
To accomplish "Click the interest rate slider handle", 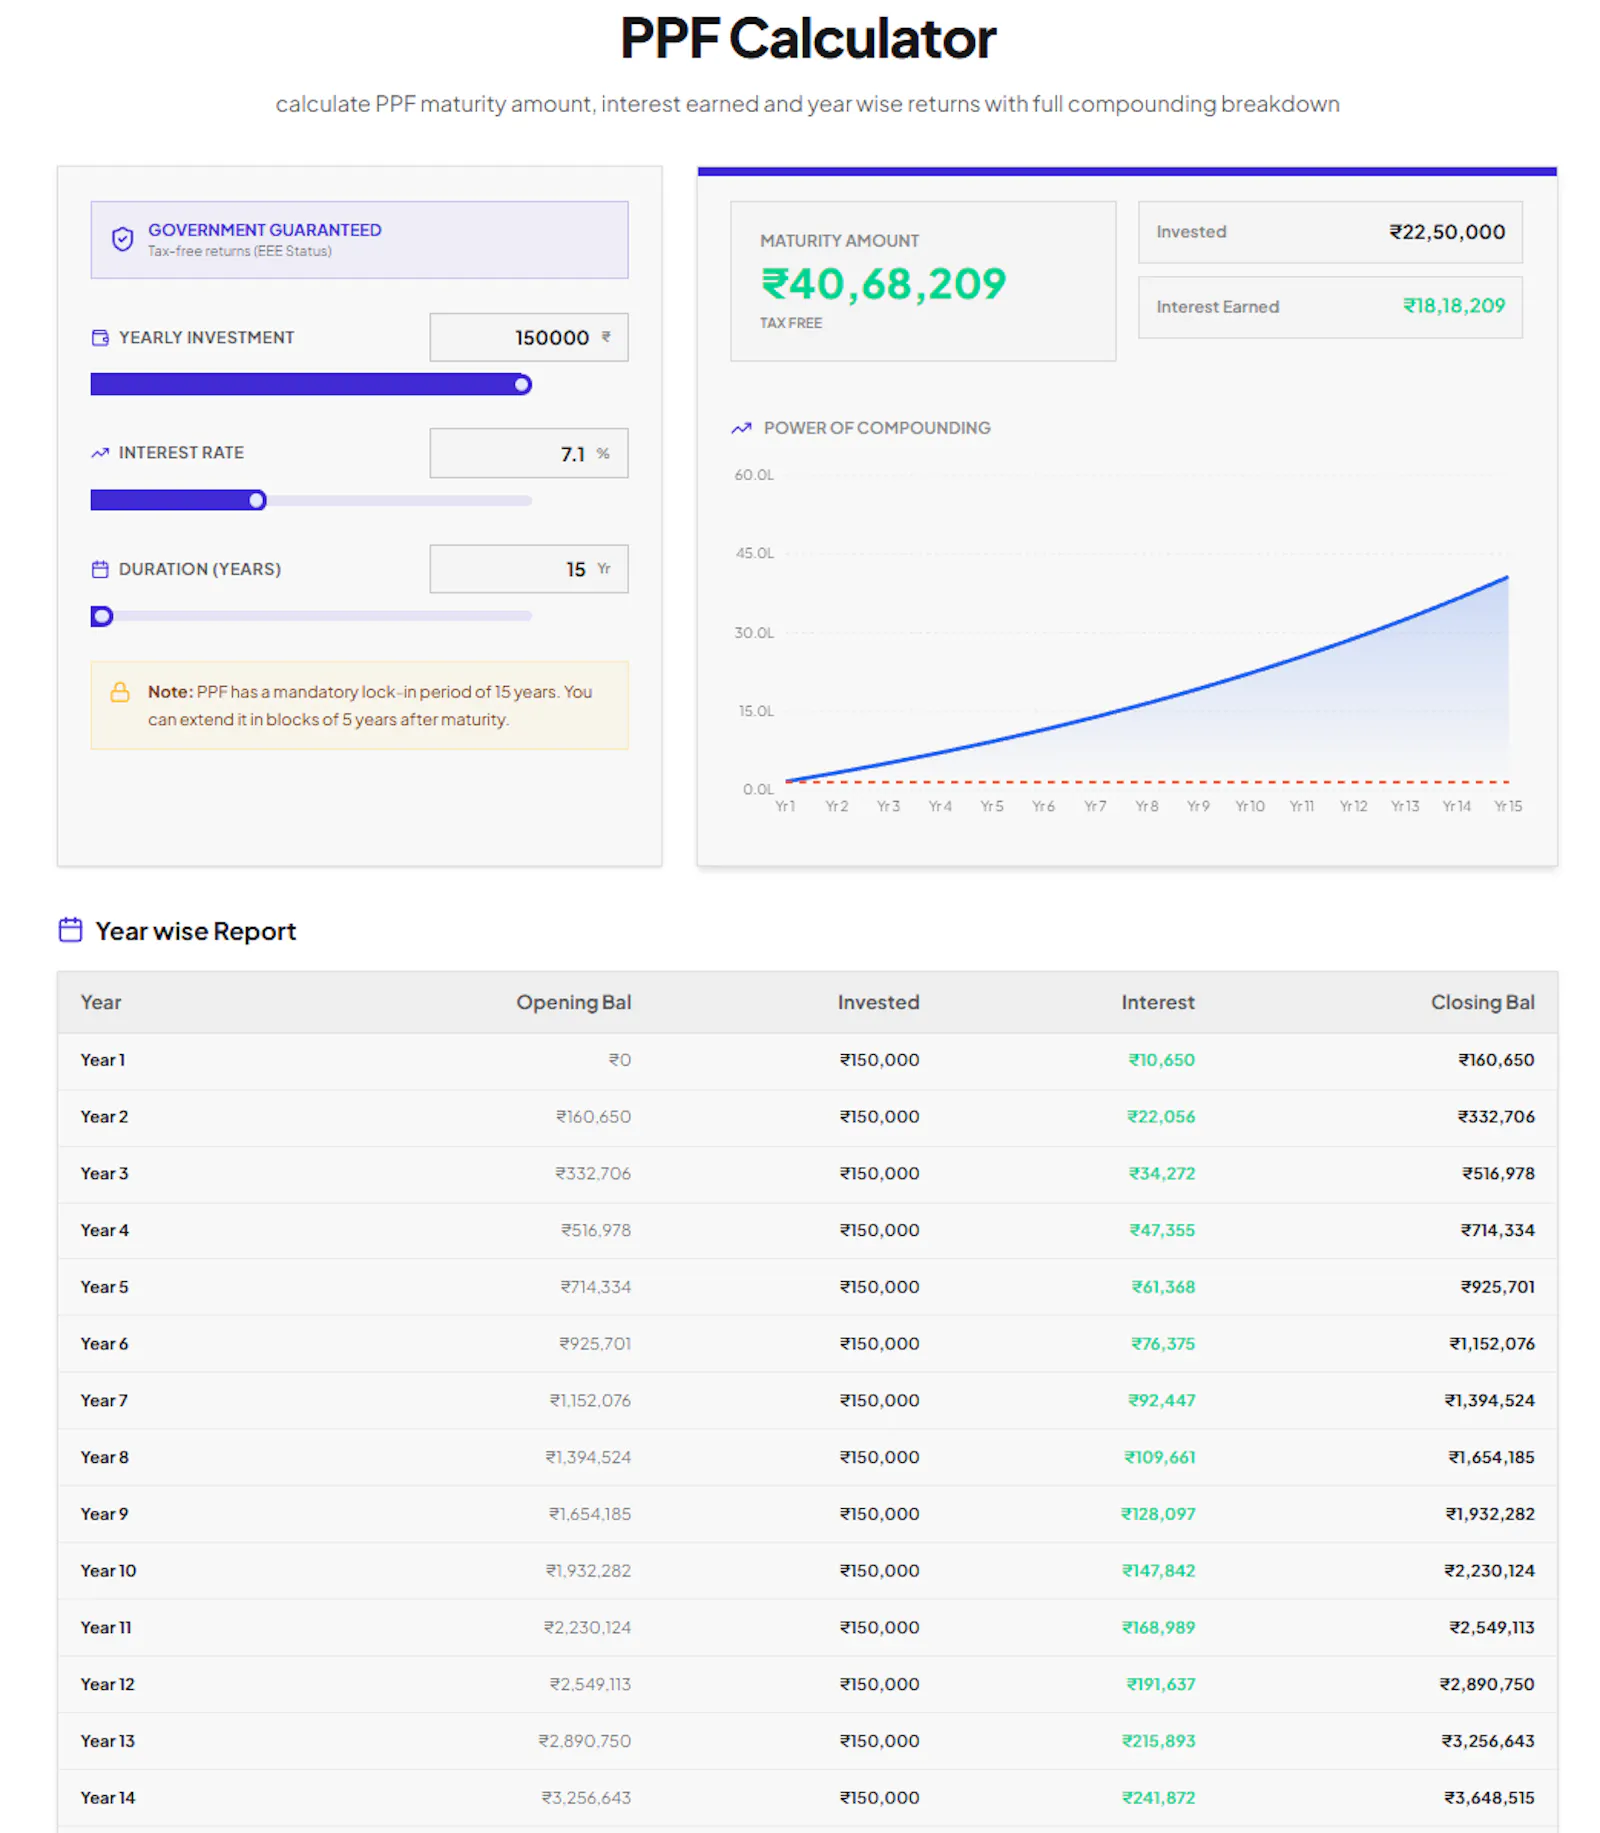I will (257, 500).
